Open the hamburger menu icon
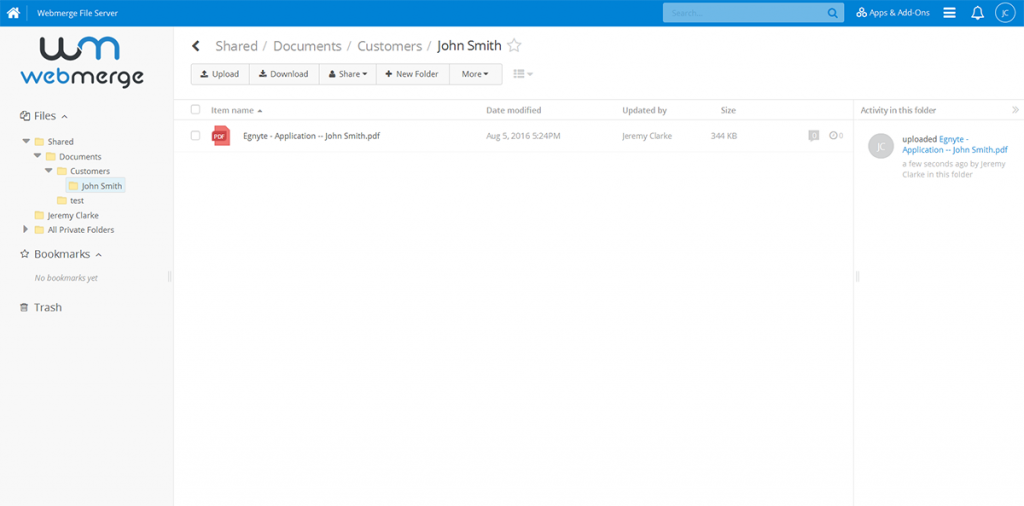This screenshot has height=506, width=1024. click(x=949, y=13)
